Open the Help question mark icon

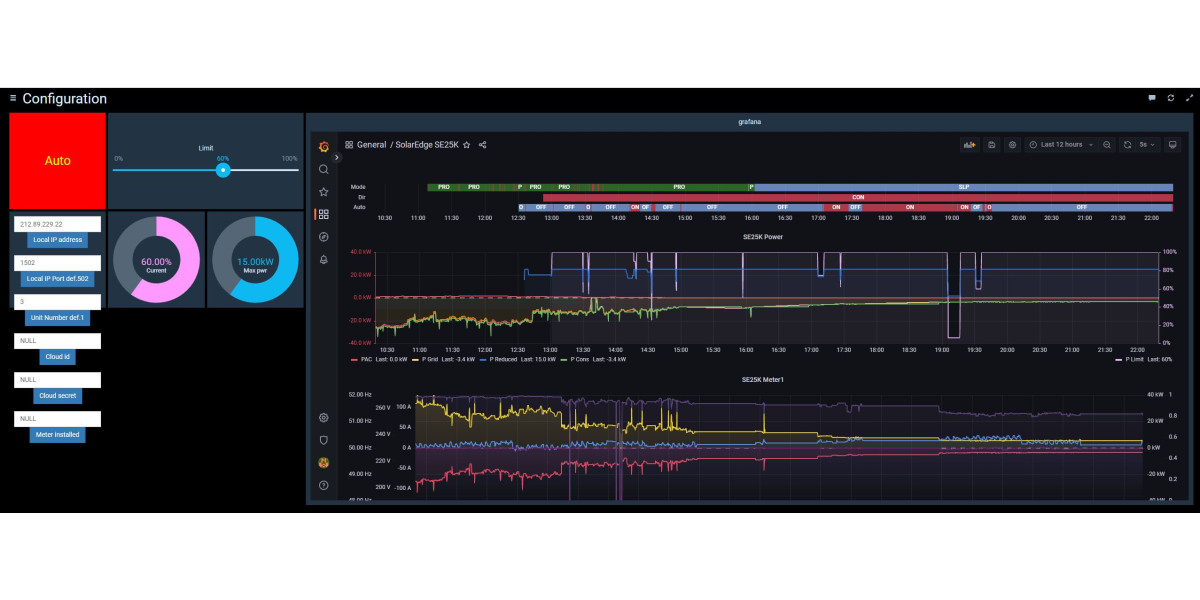click(324, 485)
